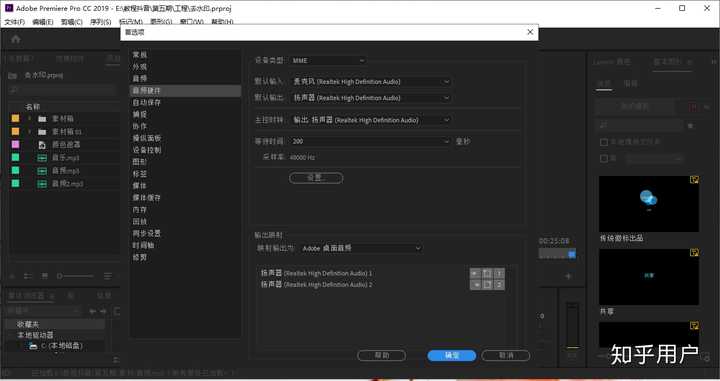
Task: Select 收藏夹 in media browser
Action: pyautogui.click(x=28, y=324)
